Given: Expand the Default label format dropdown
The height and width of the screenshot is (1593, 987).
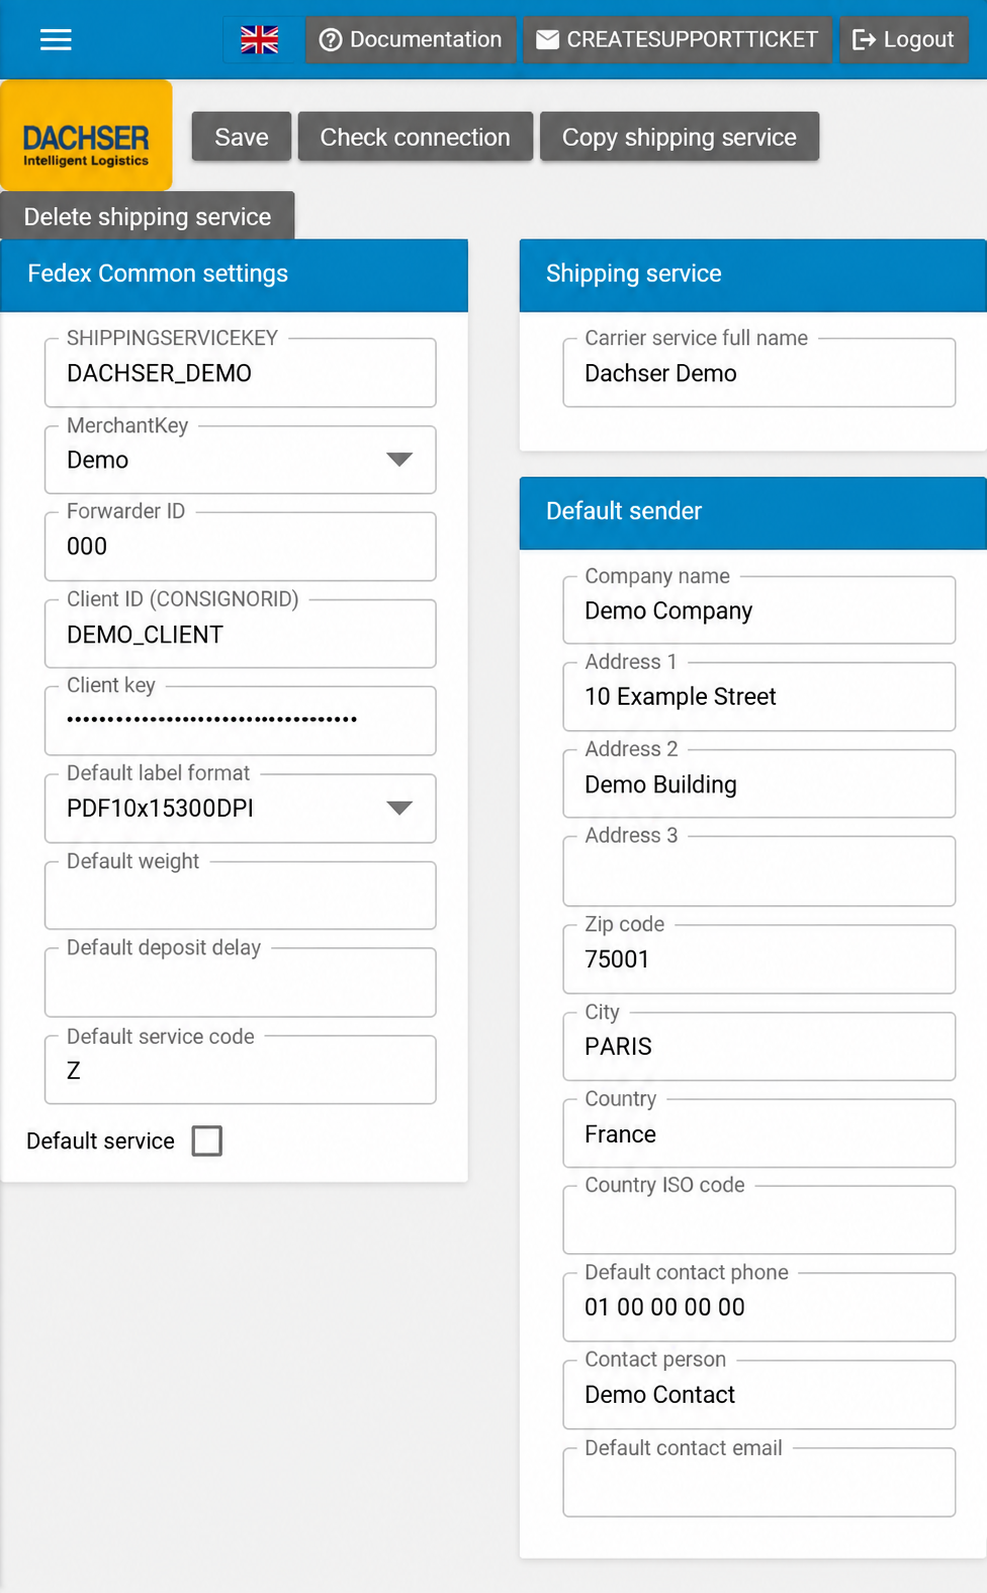Looking at the screenshot, I should [240, 808].
